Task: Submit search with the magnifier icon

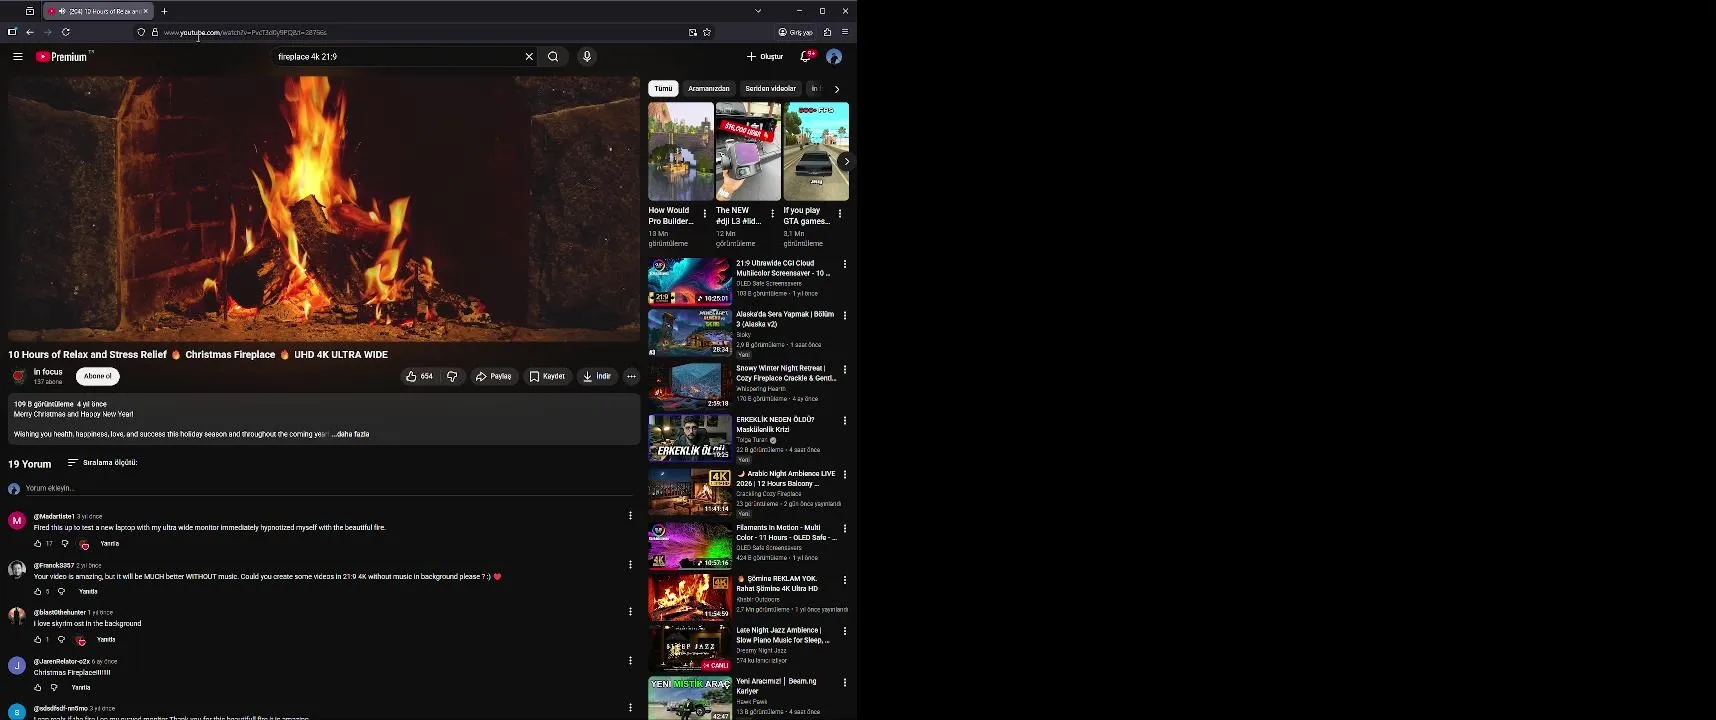Action: [553, 57]
